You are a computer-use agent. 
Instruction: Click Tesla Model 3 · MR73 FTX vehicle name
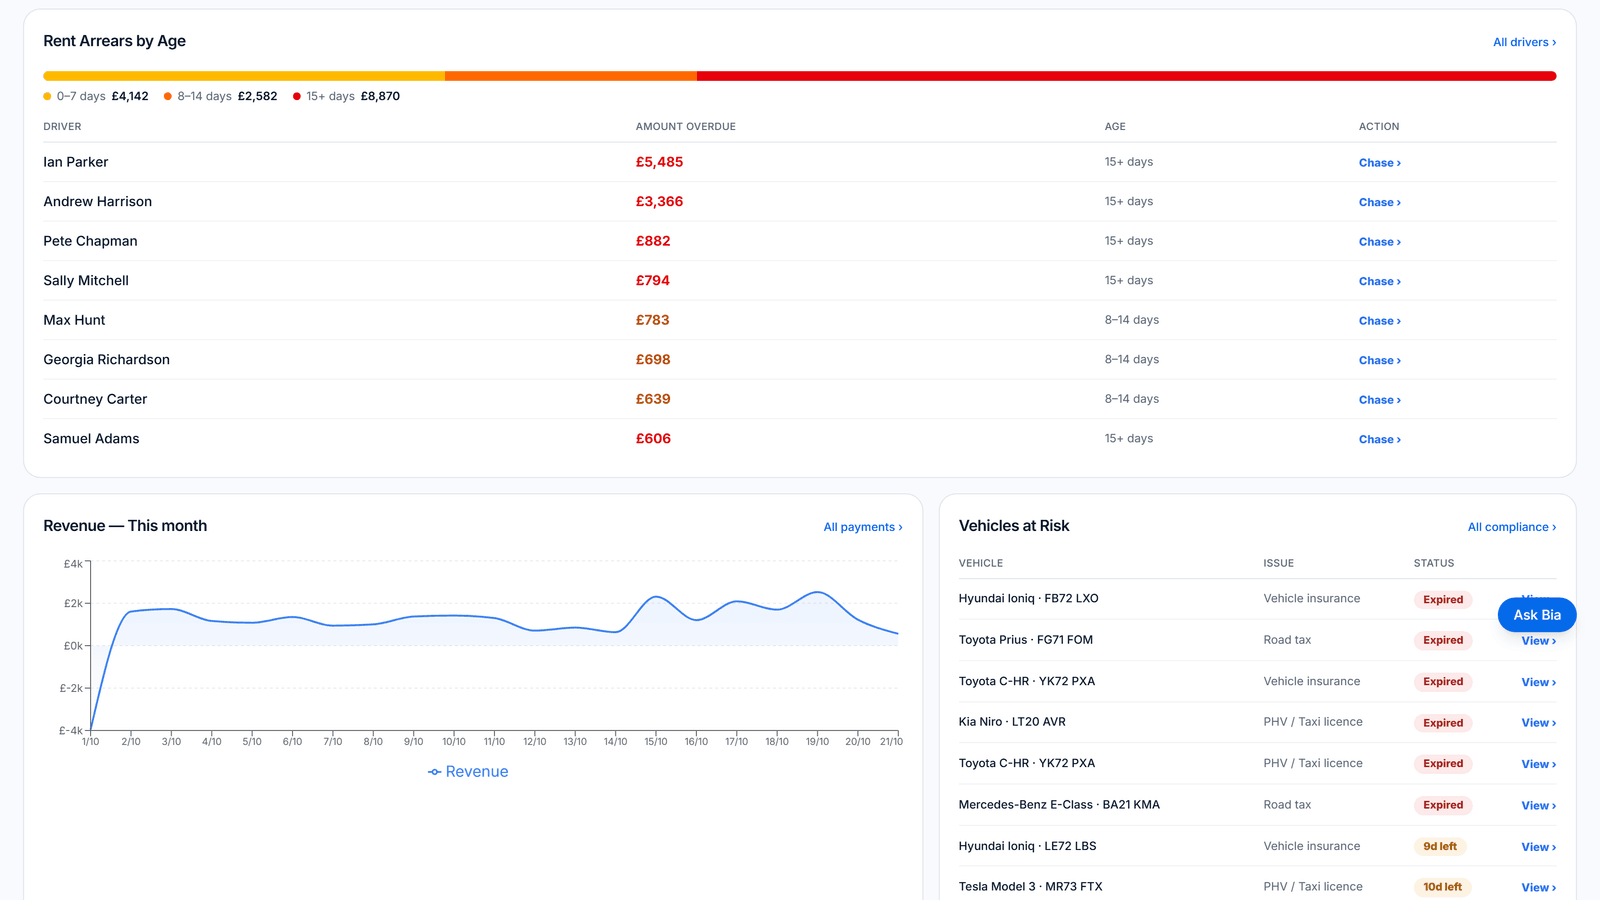click(x=1031, y=887)
